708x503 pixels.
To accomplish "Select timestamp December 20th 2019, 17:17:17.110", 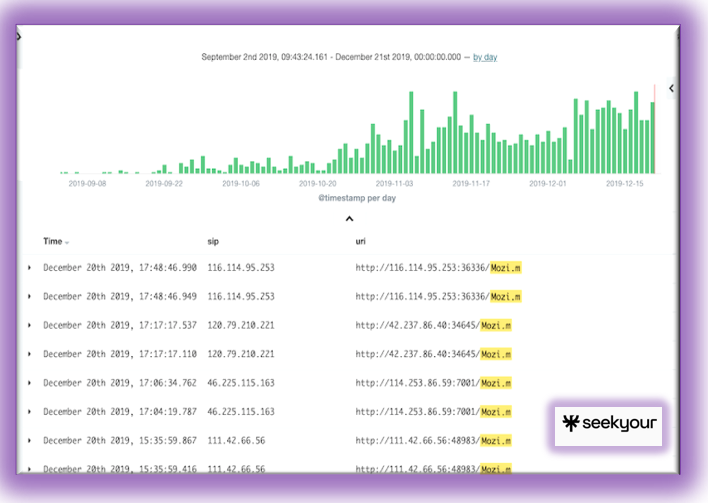I will 120,354.
